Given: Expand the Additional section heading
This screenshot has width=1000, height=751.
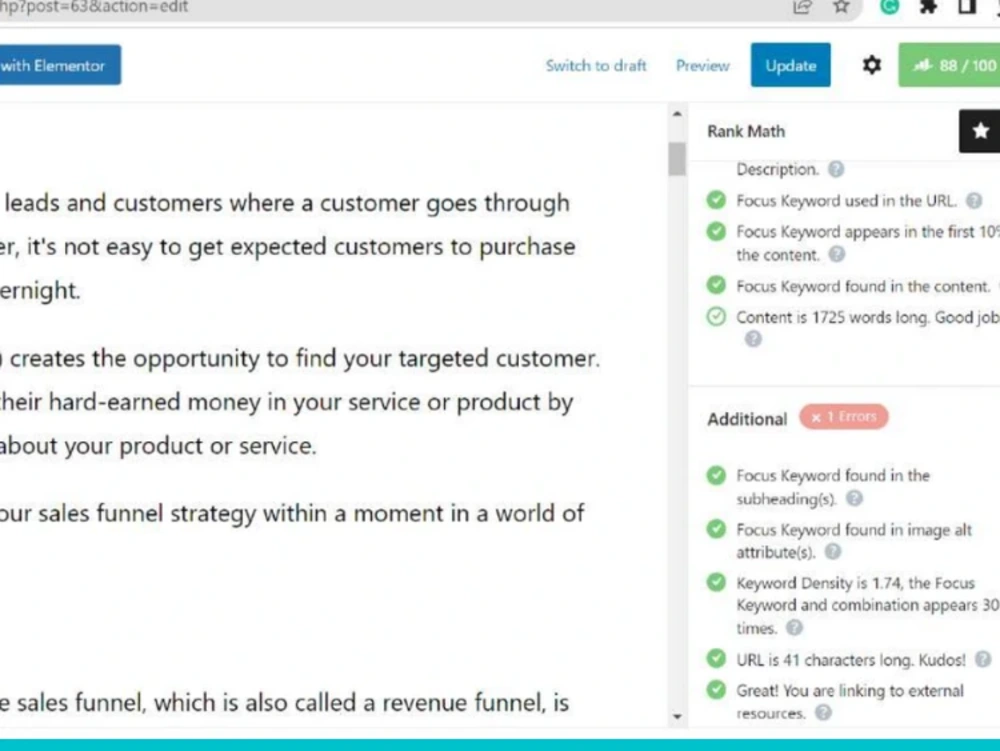Looking at the screenshot, I should click(747, 419).
